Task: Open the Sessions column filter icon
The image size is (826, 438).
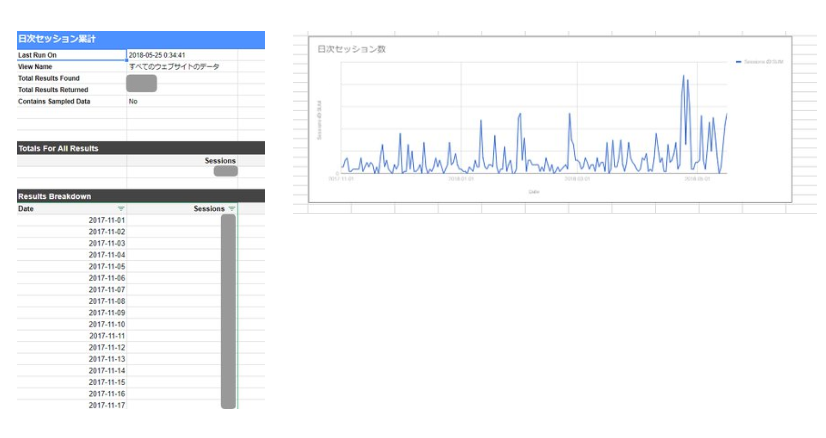Action: pos(232,208)
